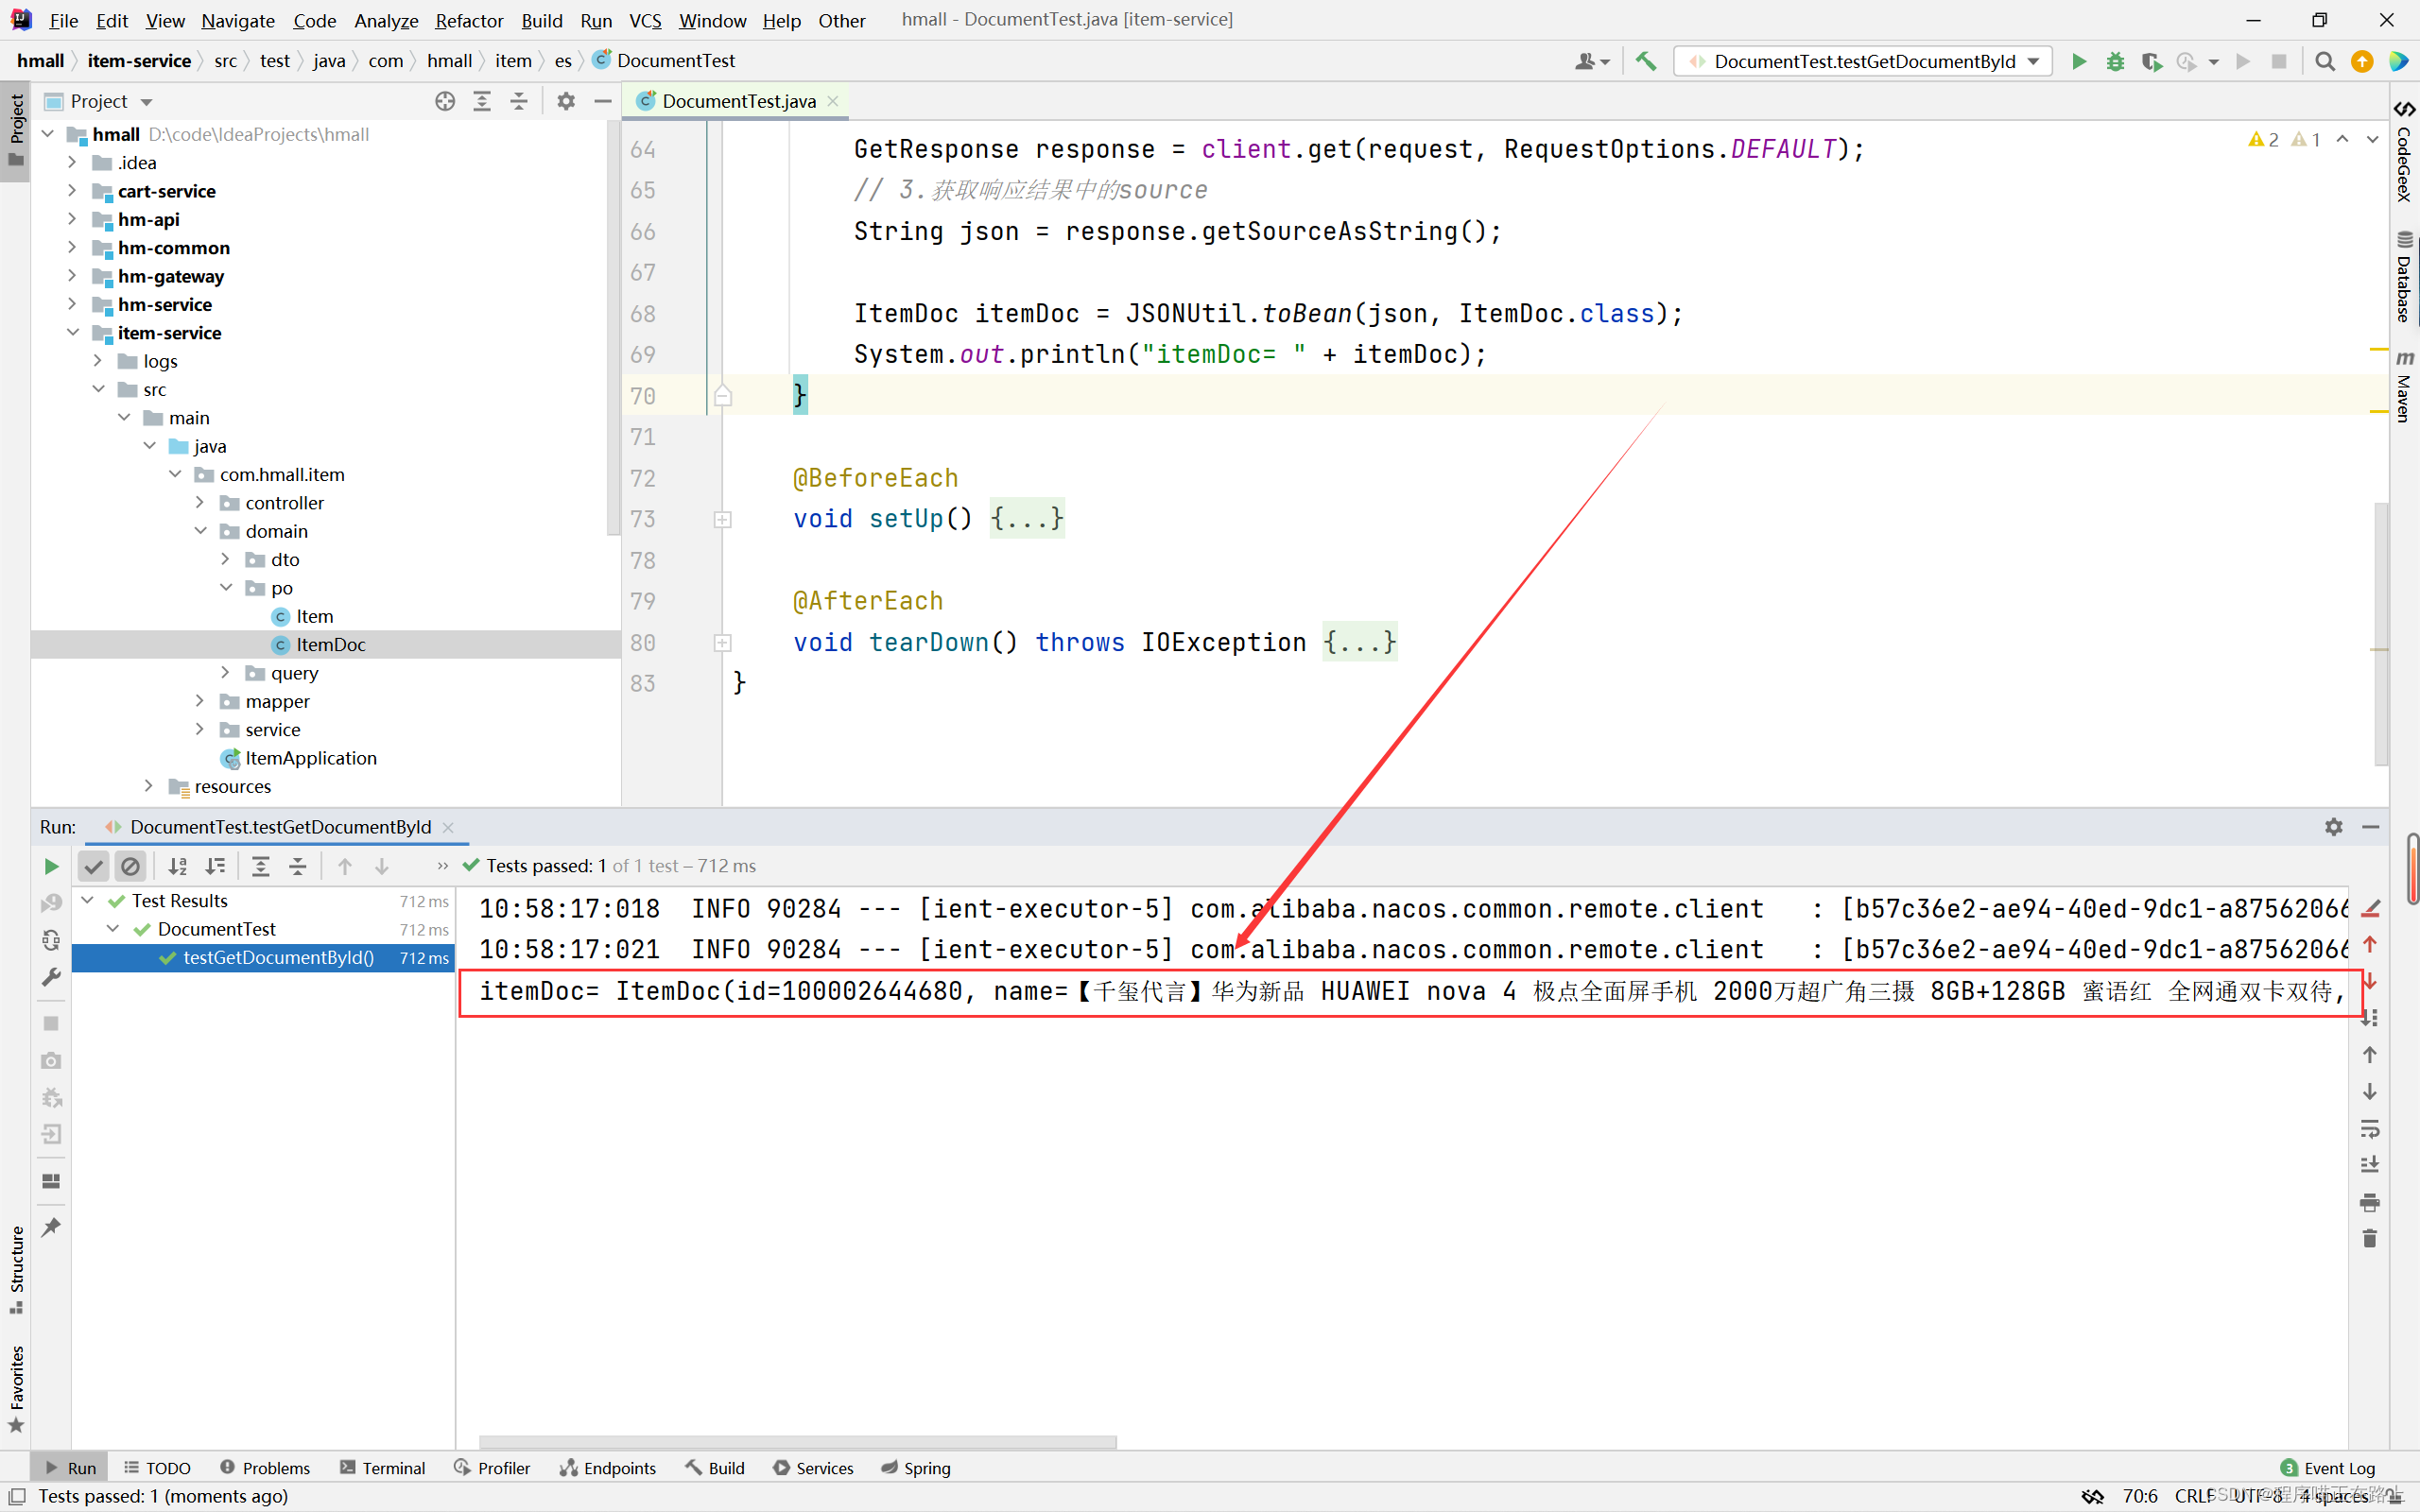This screenshot has height=1512, width=2420.
Task: Toggle soft-wrap in console output
Action: click(x=2369, y=1128)
